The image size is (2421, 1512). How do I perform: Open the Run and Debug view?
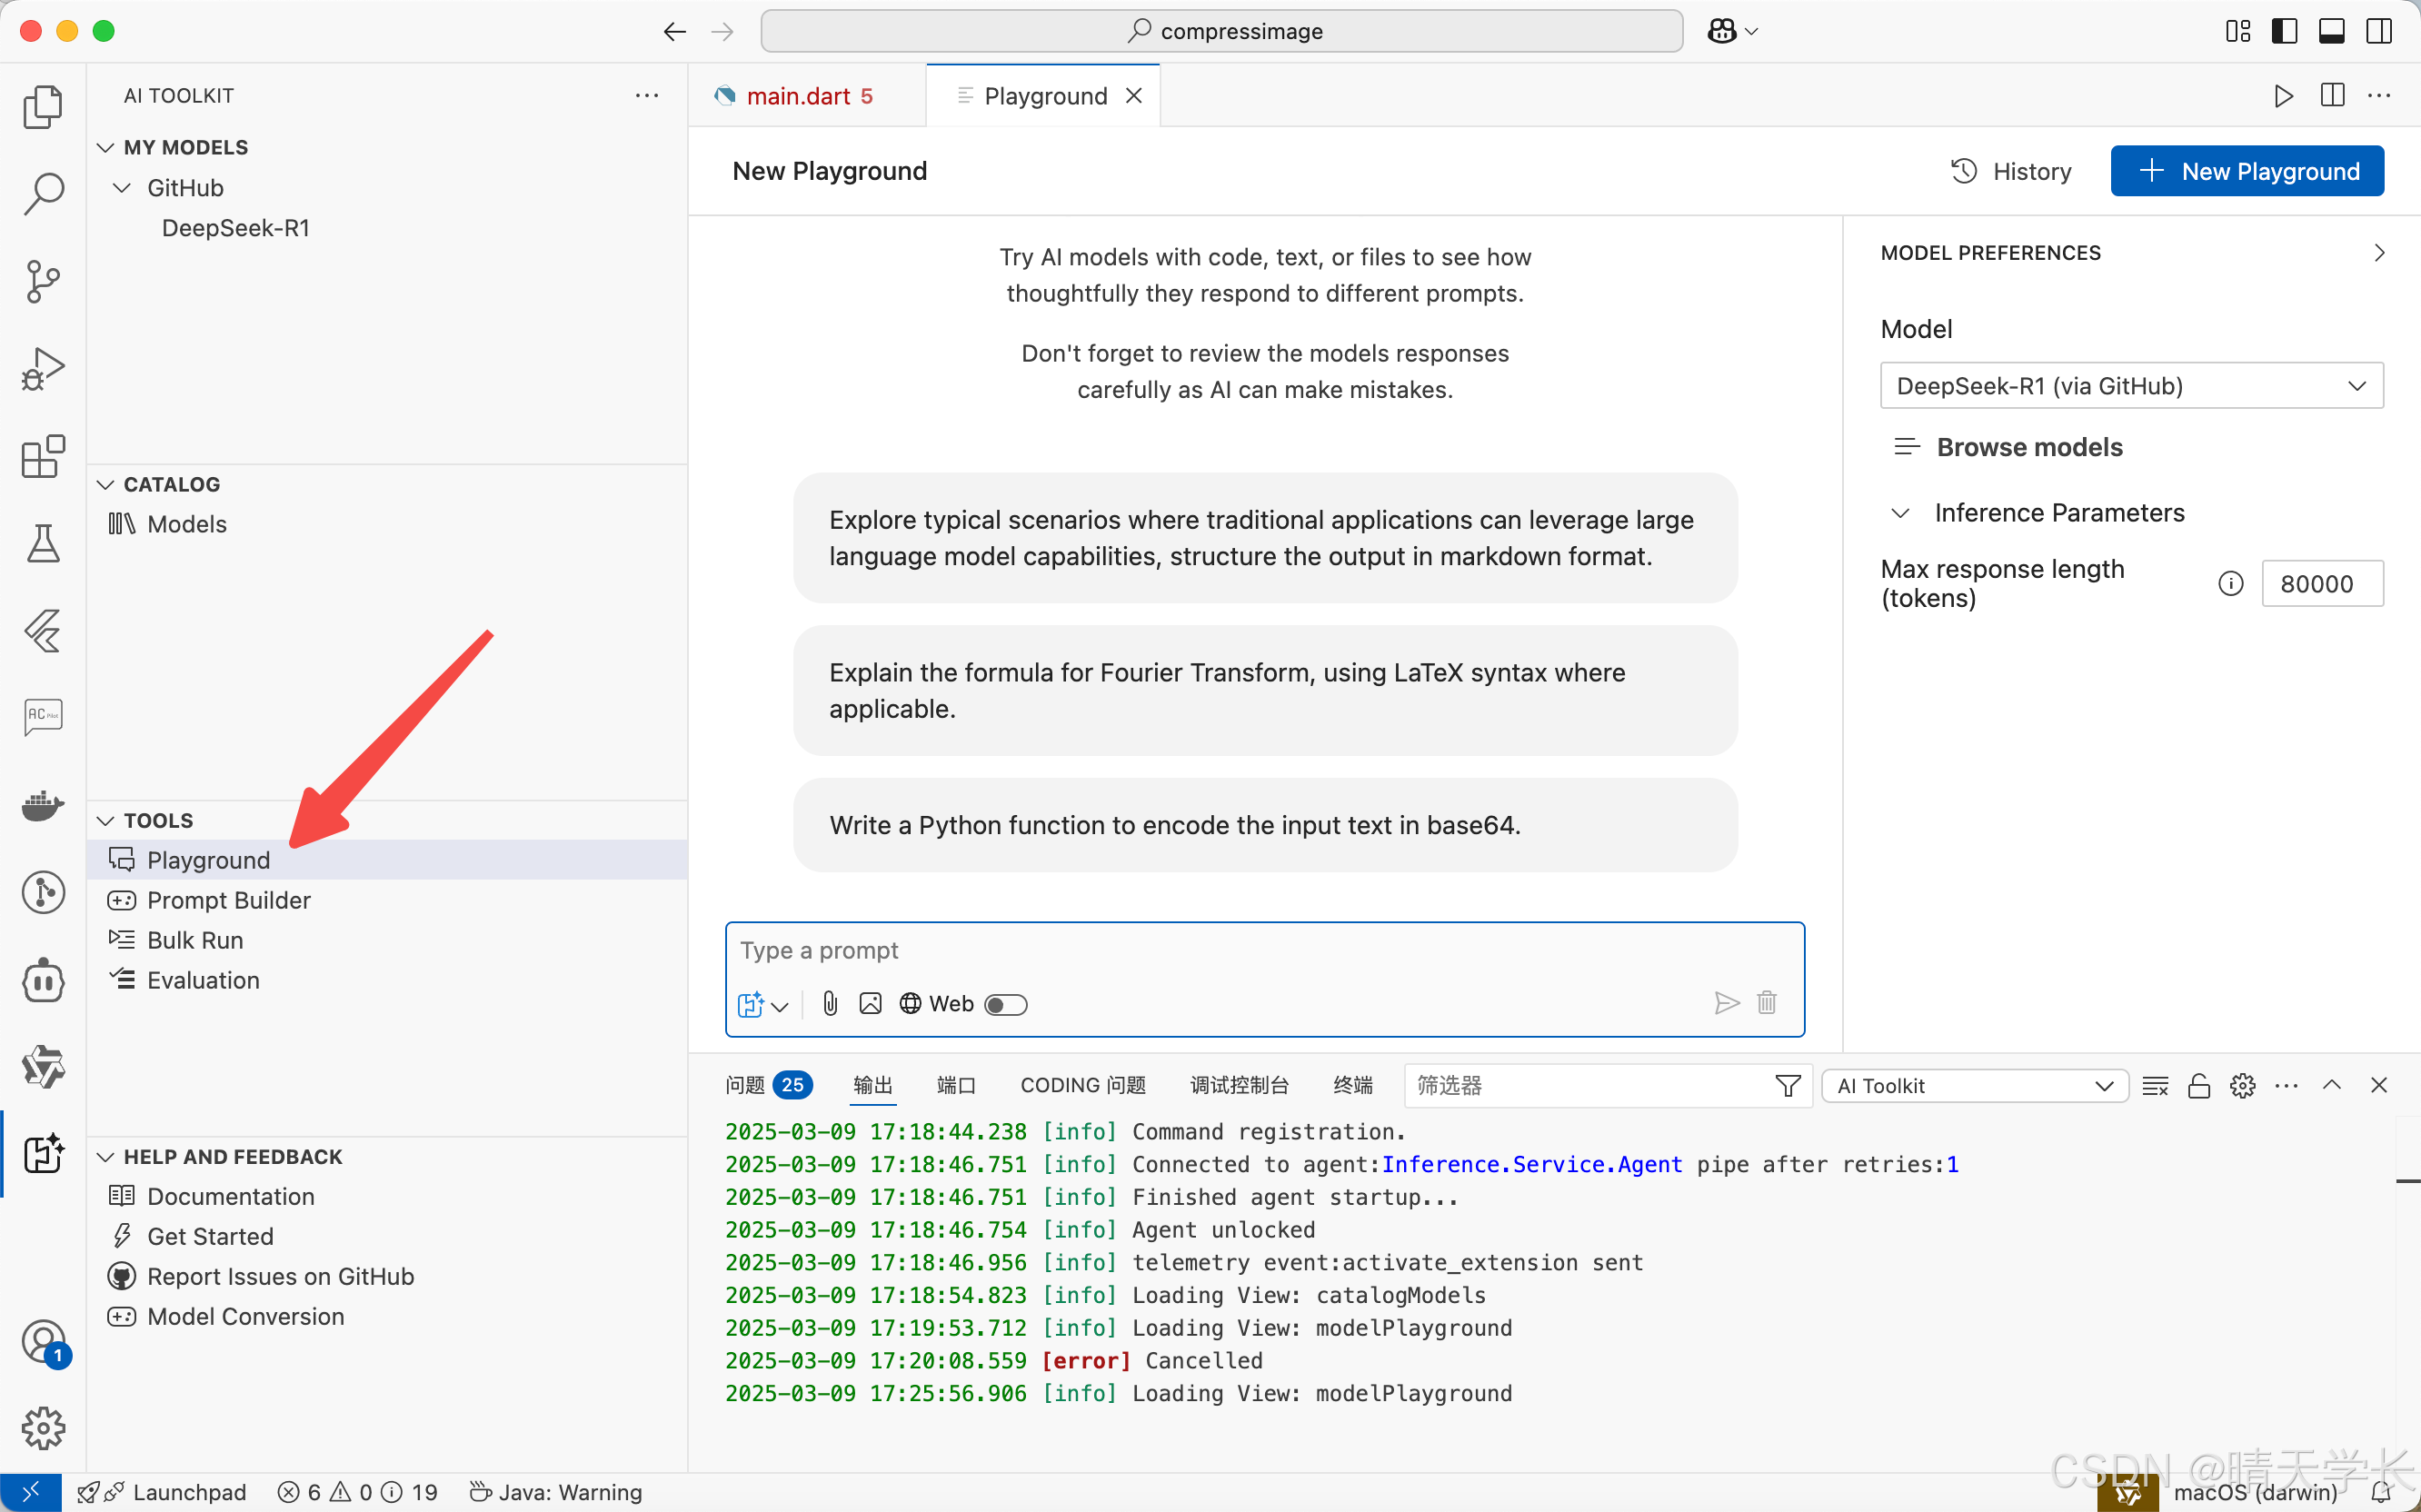point(42,369)
